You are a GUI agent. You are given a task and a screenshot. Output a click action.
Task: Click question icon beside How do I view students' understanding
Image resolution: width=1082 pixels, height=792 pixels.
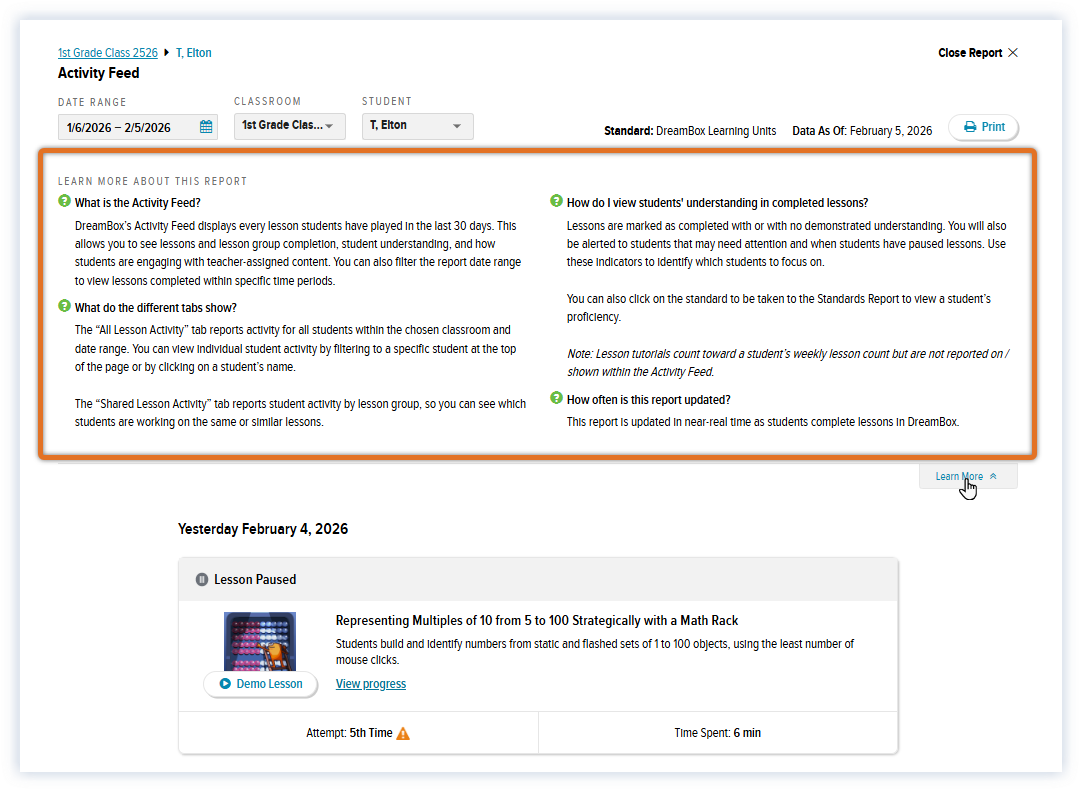[x=556, y=201]
